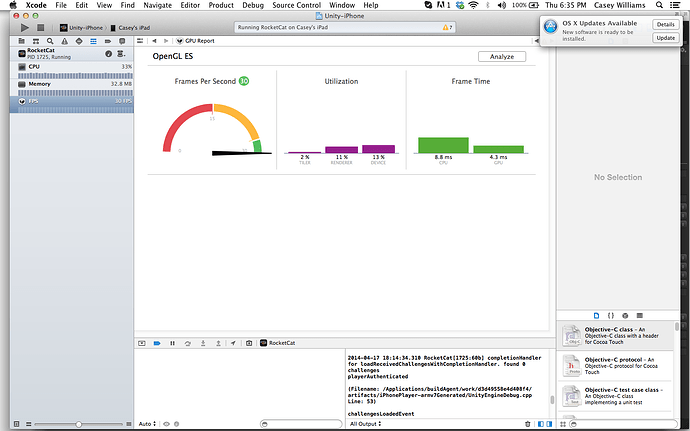The height and width of the screenshot is (431, 690).
Task: Open the Issue navigator warning icon
Action: [65, 41]
